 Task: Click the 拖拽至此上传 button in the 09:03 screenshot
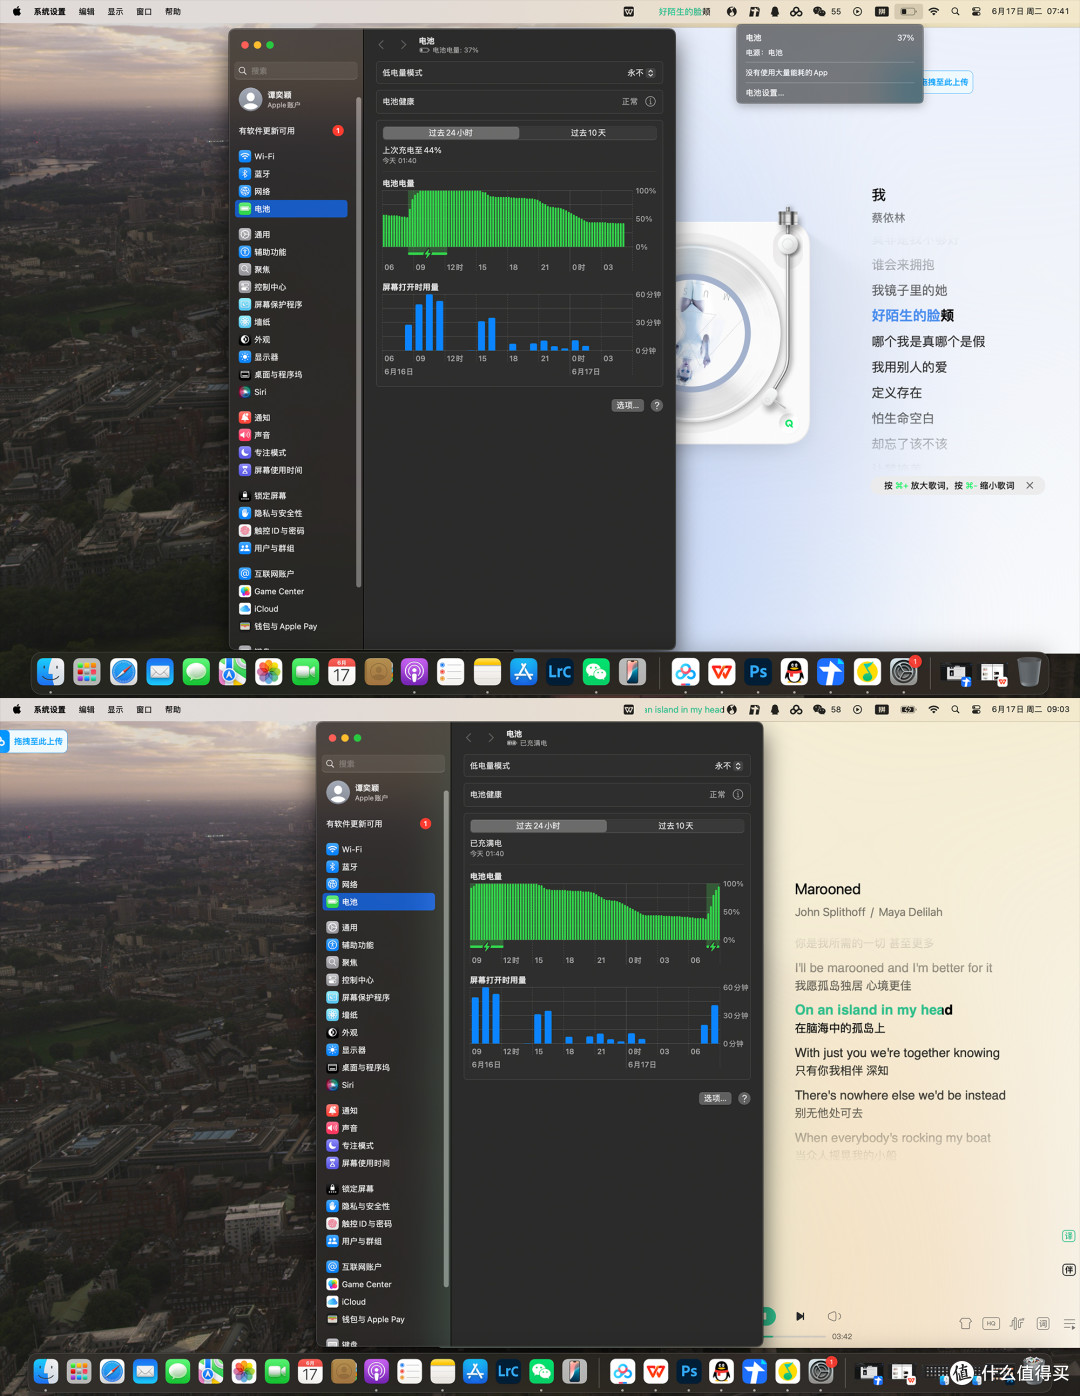pyautogui.click(x=34, y=741)
